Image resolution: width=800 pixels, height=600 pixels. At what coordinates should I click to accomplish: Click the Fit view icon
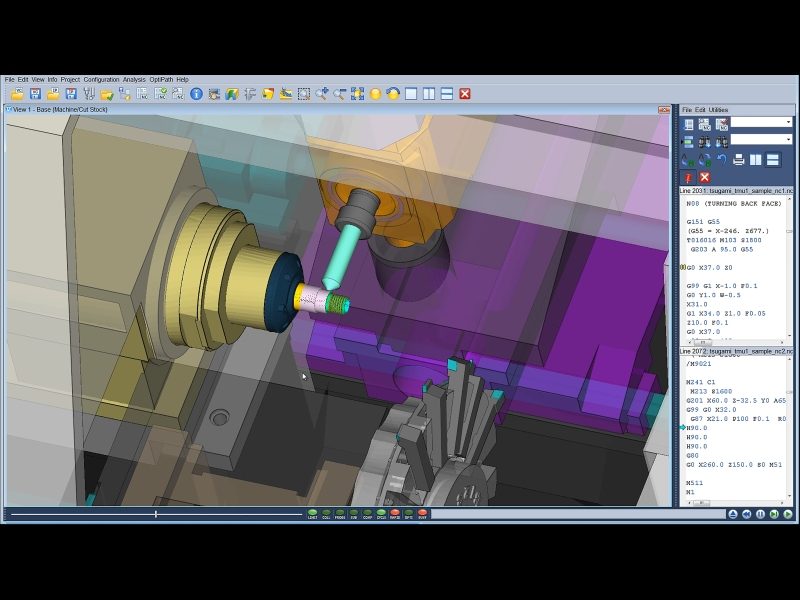(357, 94)
